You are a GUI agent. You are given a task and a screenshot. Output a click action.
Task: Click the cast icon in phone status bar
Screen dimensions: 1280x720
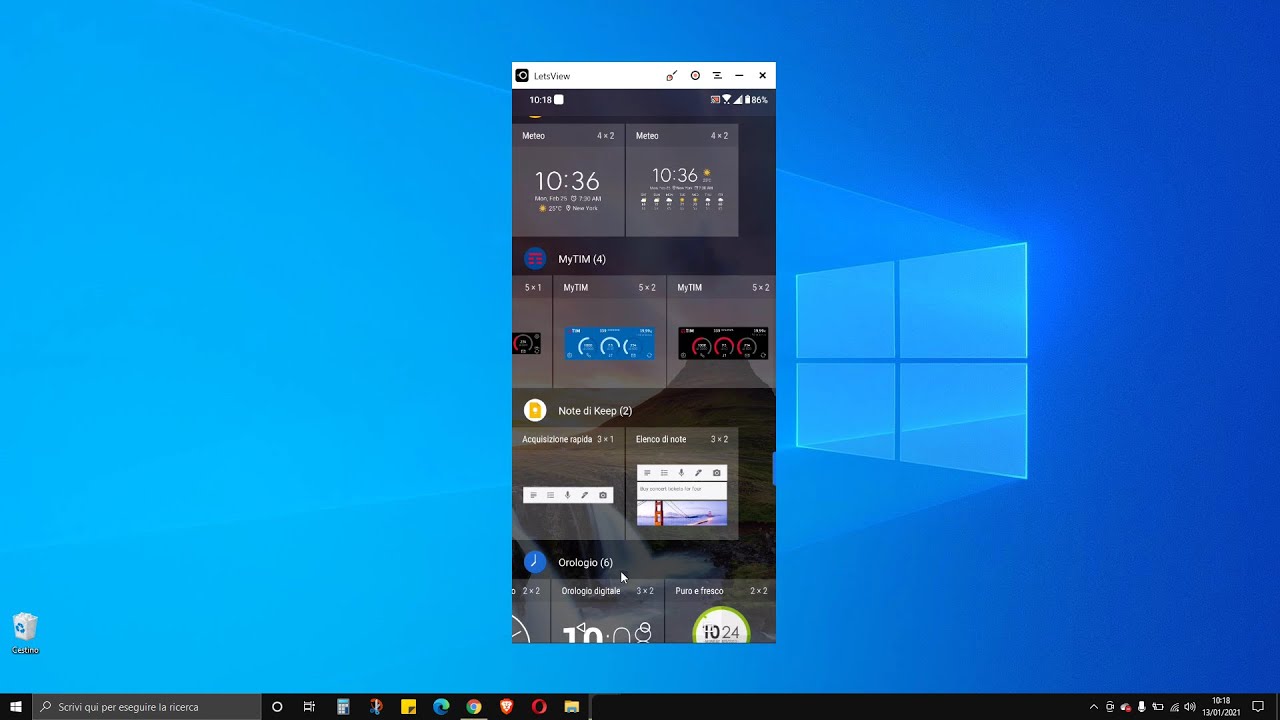716,100
